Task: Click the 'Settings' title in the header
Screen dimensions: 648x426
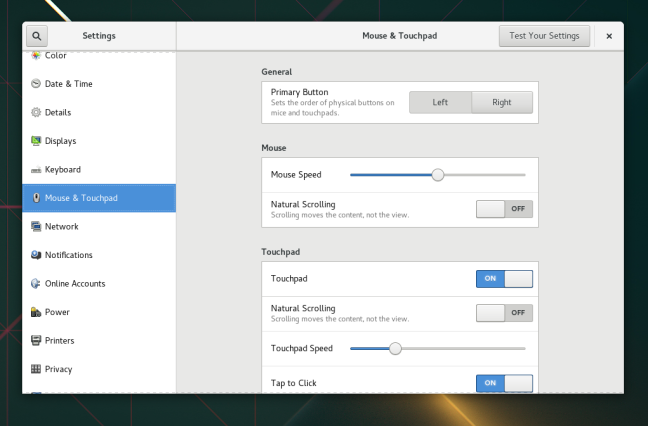Action: 99,36
